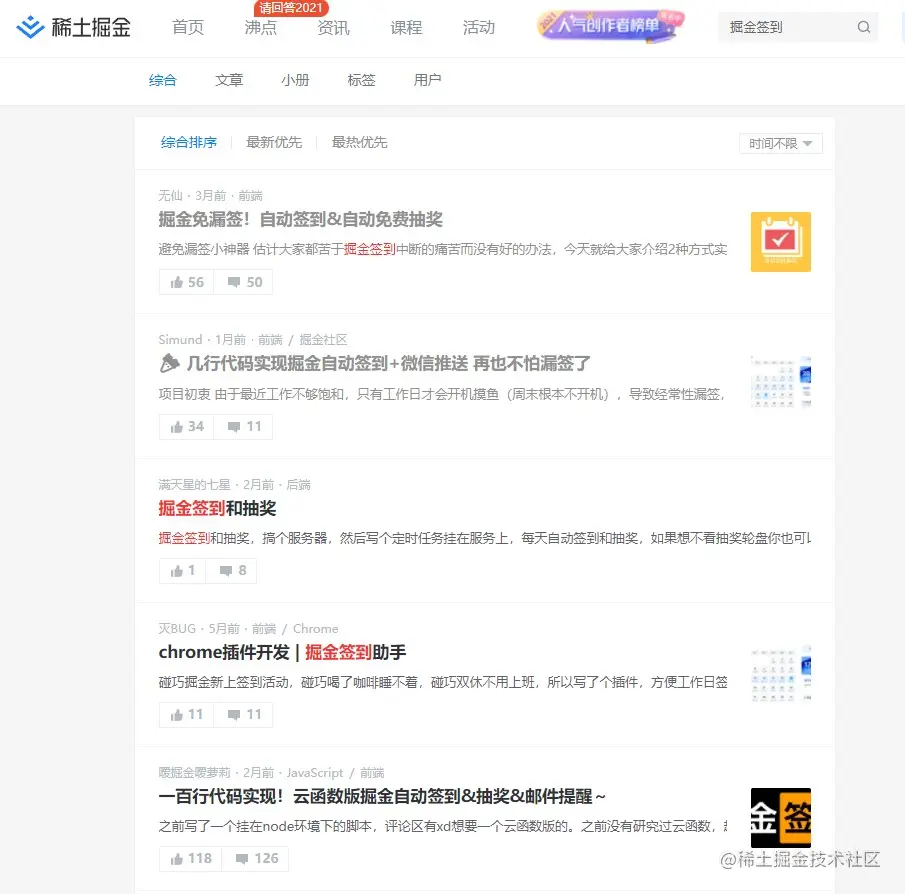
Task: Go to 首页 in top navigation
Action: point(188,27)
